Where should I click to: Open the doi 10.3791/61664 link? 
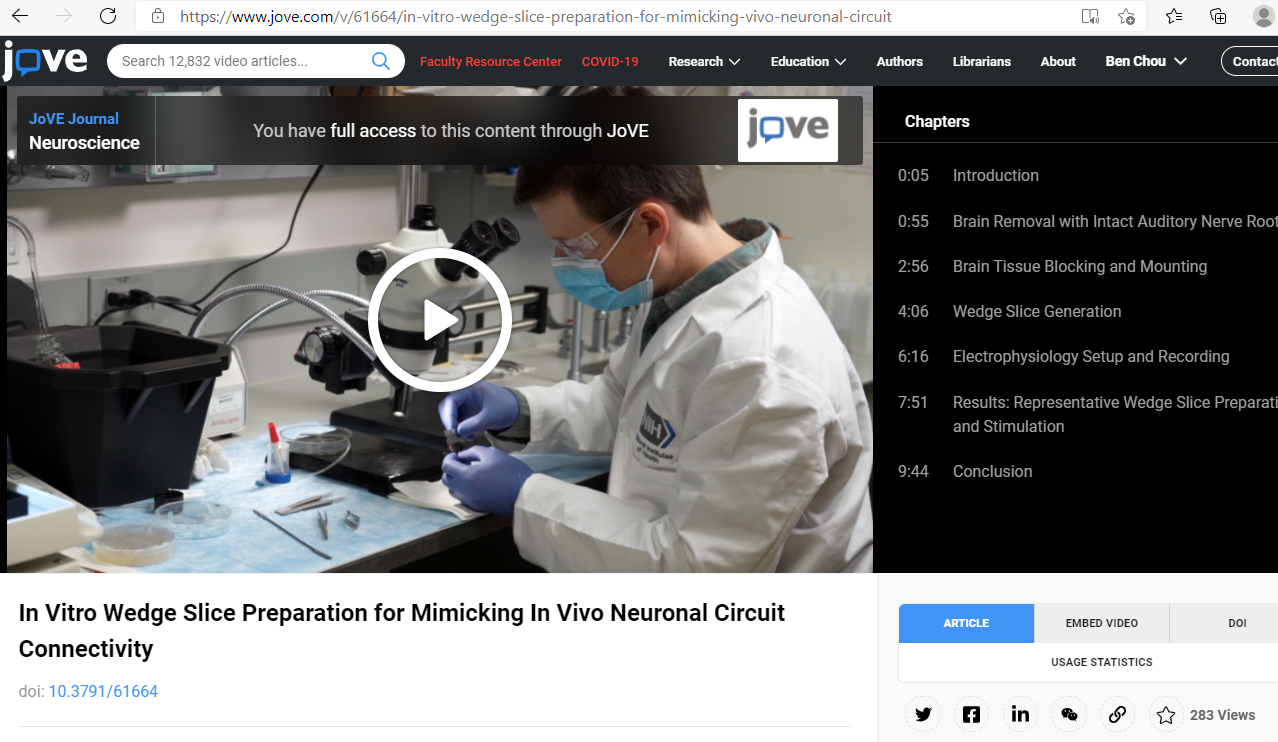[x=103, y=691]
